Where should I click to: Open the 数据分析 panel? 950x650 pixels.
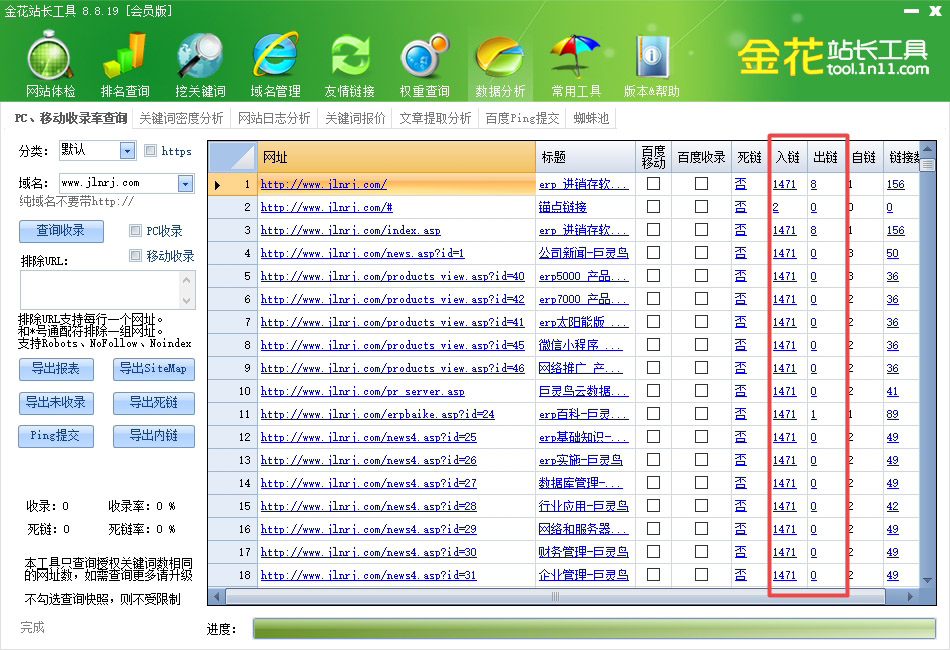pos(499,60)
